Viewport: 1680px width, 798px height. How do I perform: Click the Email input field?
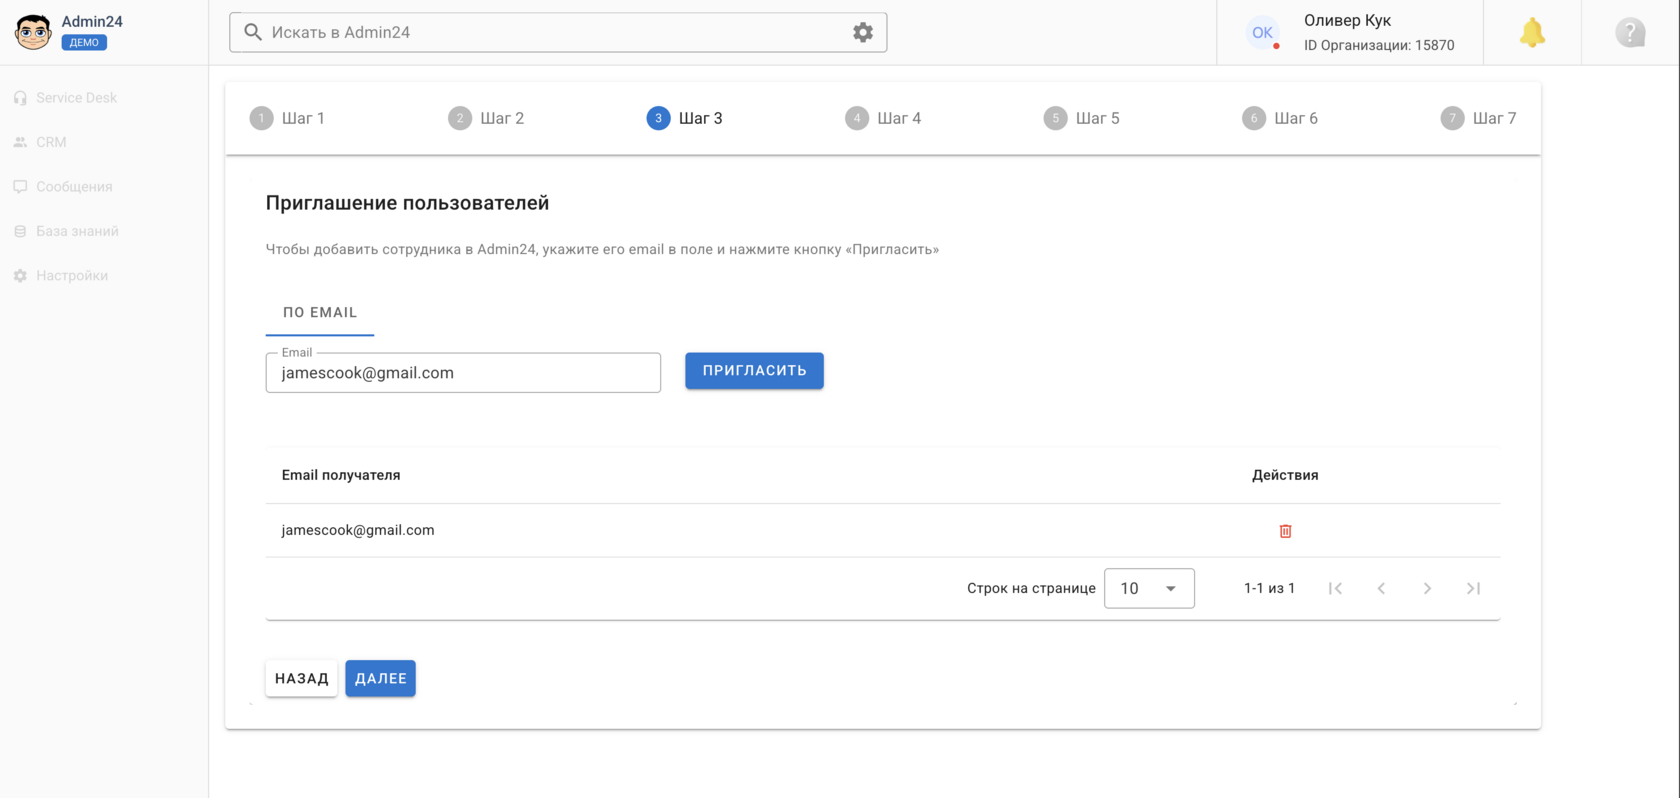(463, 373)
